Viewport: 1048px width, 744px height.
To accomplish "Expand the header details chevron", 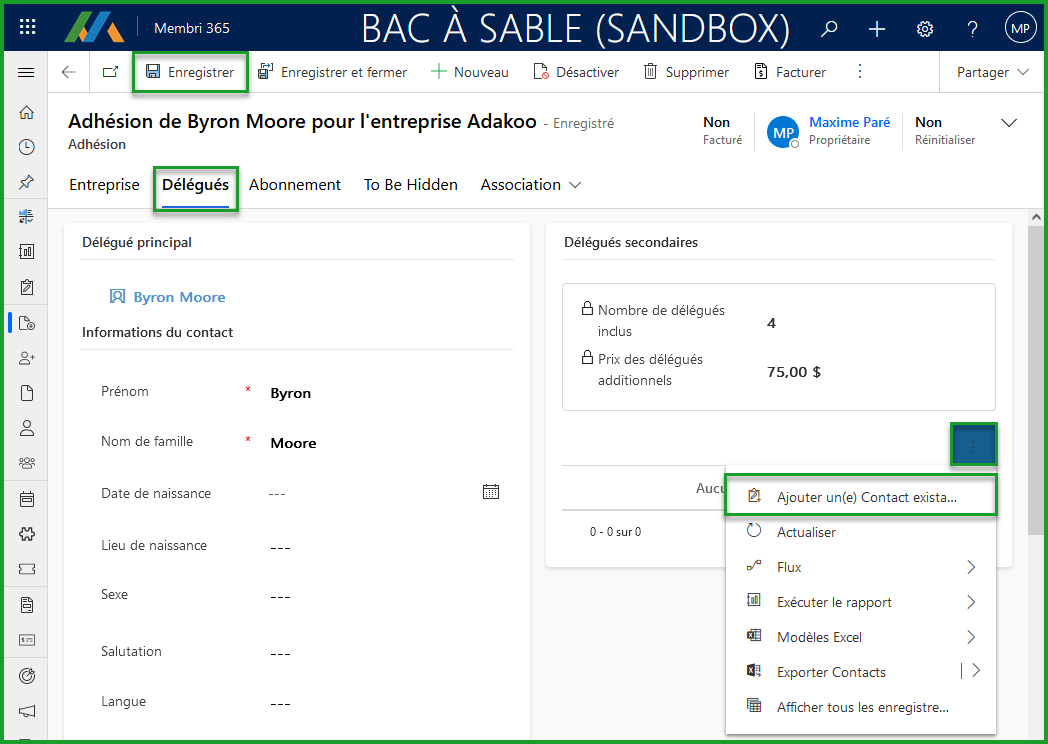I will 1009,123.
